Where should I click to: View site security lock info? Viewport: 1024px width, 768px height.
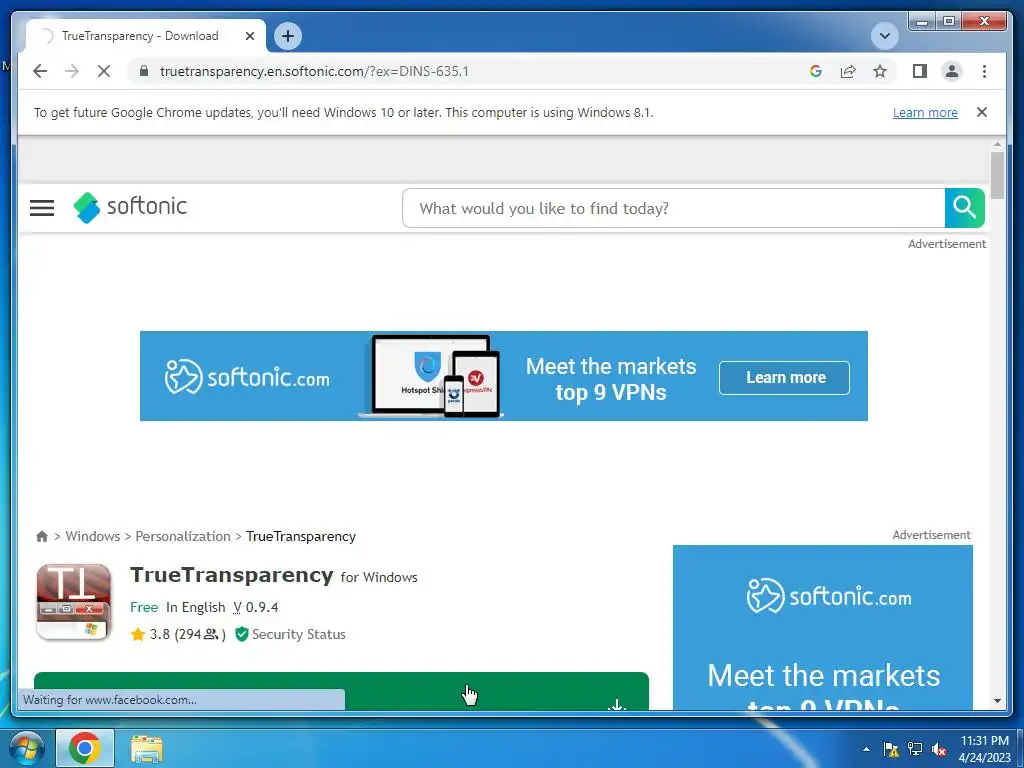pyautogui.click(x=144, y=71)
